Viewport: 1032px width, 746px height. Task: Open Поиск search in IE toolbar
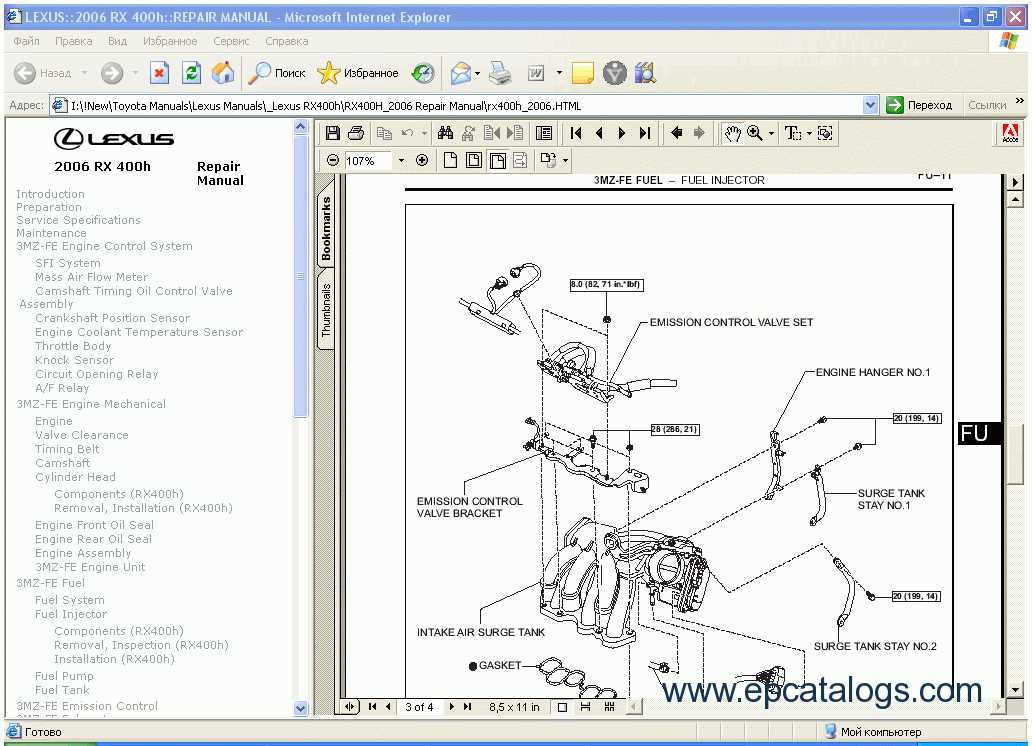276,73
